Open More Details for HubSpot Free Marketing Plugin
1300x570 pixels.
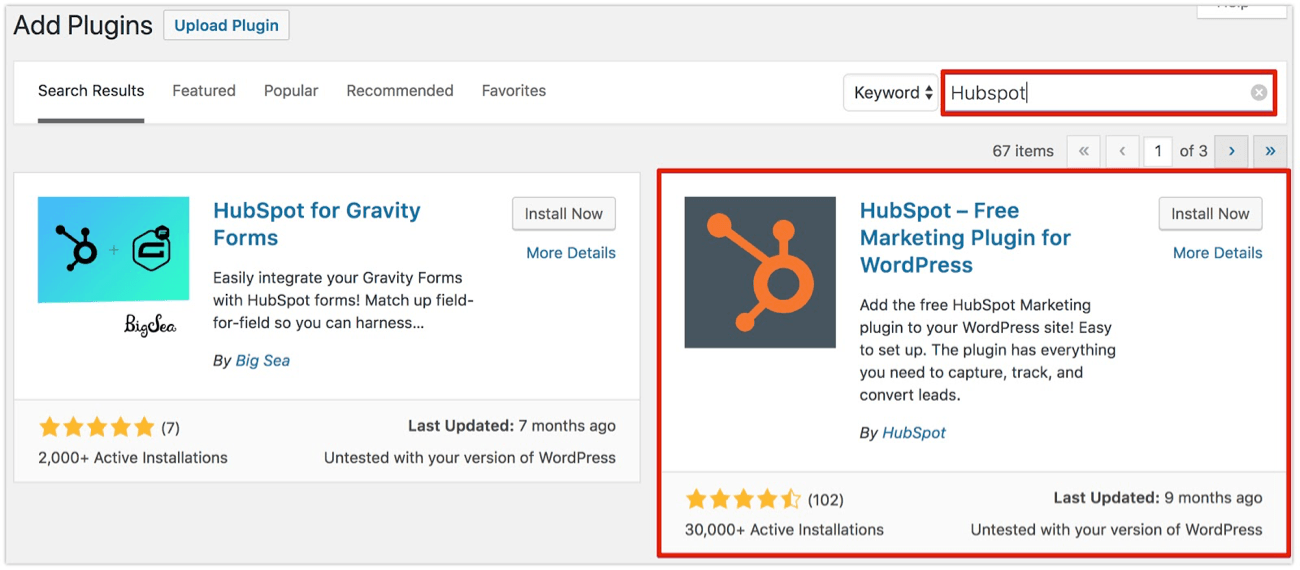1217,253
